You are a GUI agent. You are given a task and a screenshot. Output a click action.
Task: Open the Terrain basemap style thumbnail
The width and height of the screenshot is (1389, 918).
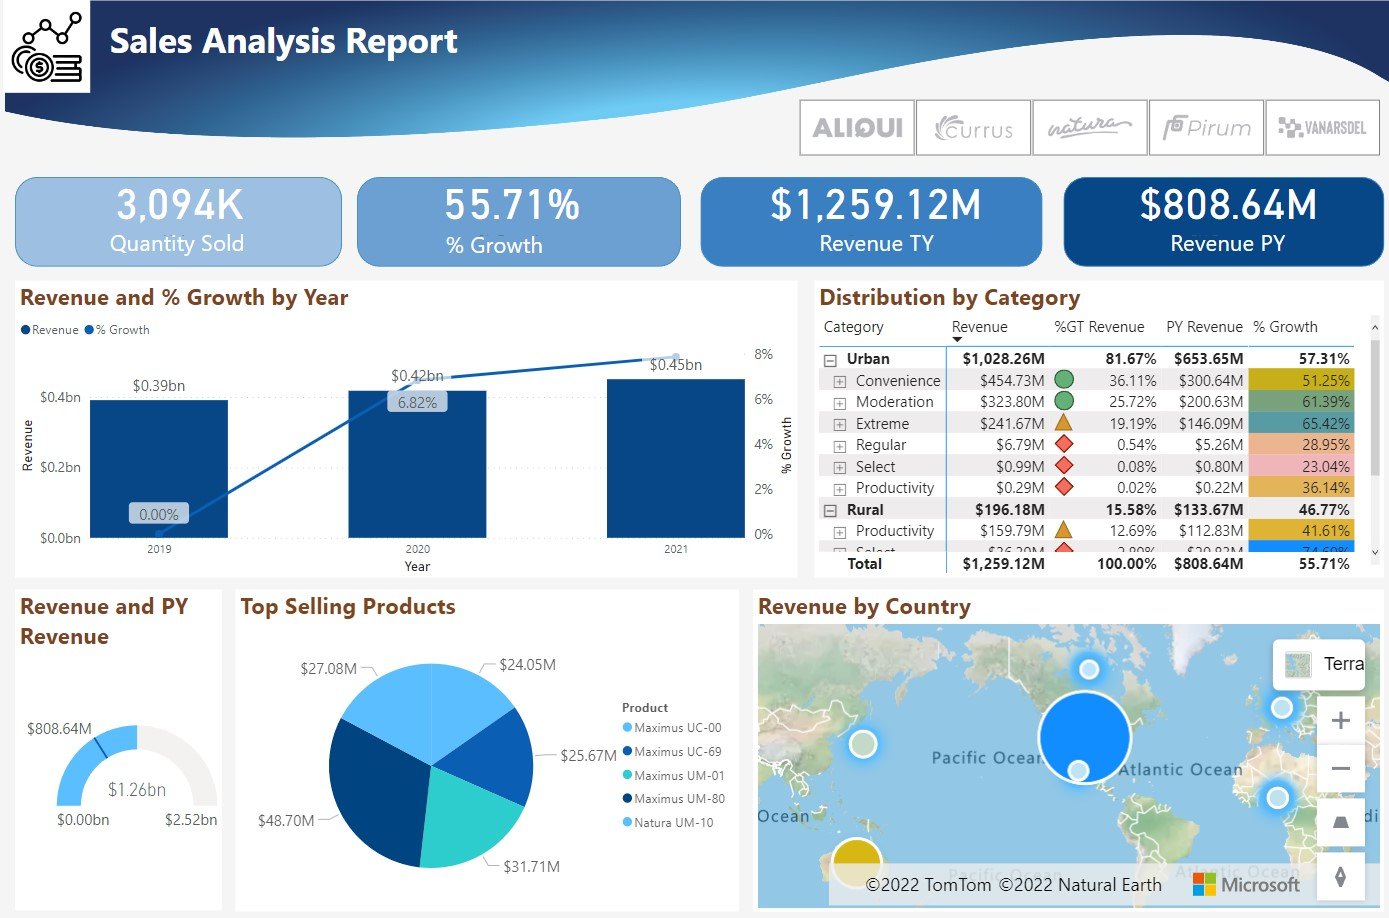coord(1297,663)
